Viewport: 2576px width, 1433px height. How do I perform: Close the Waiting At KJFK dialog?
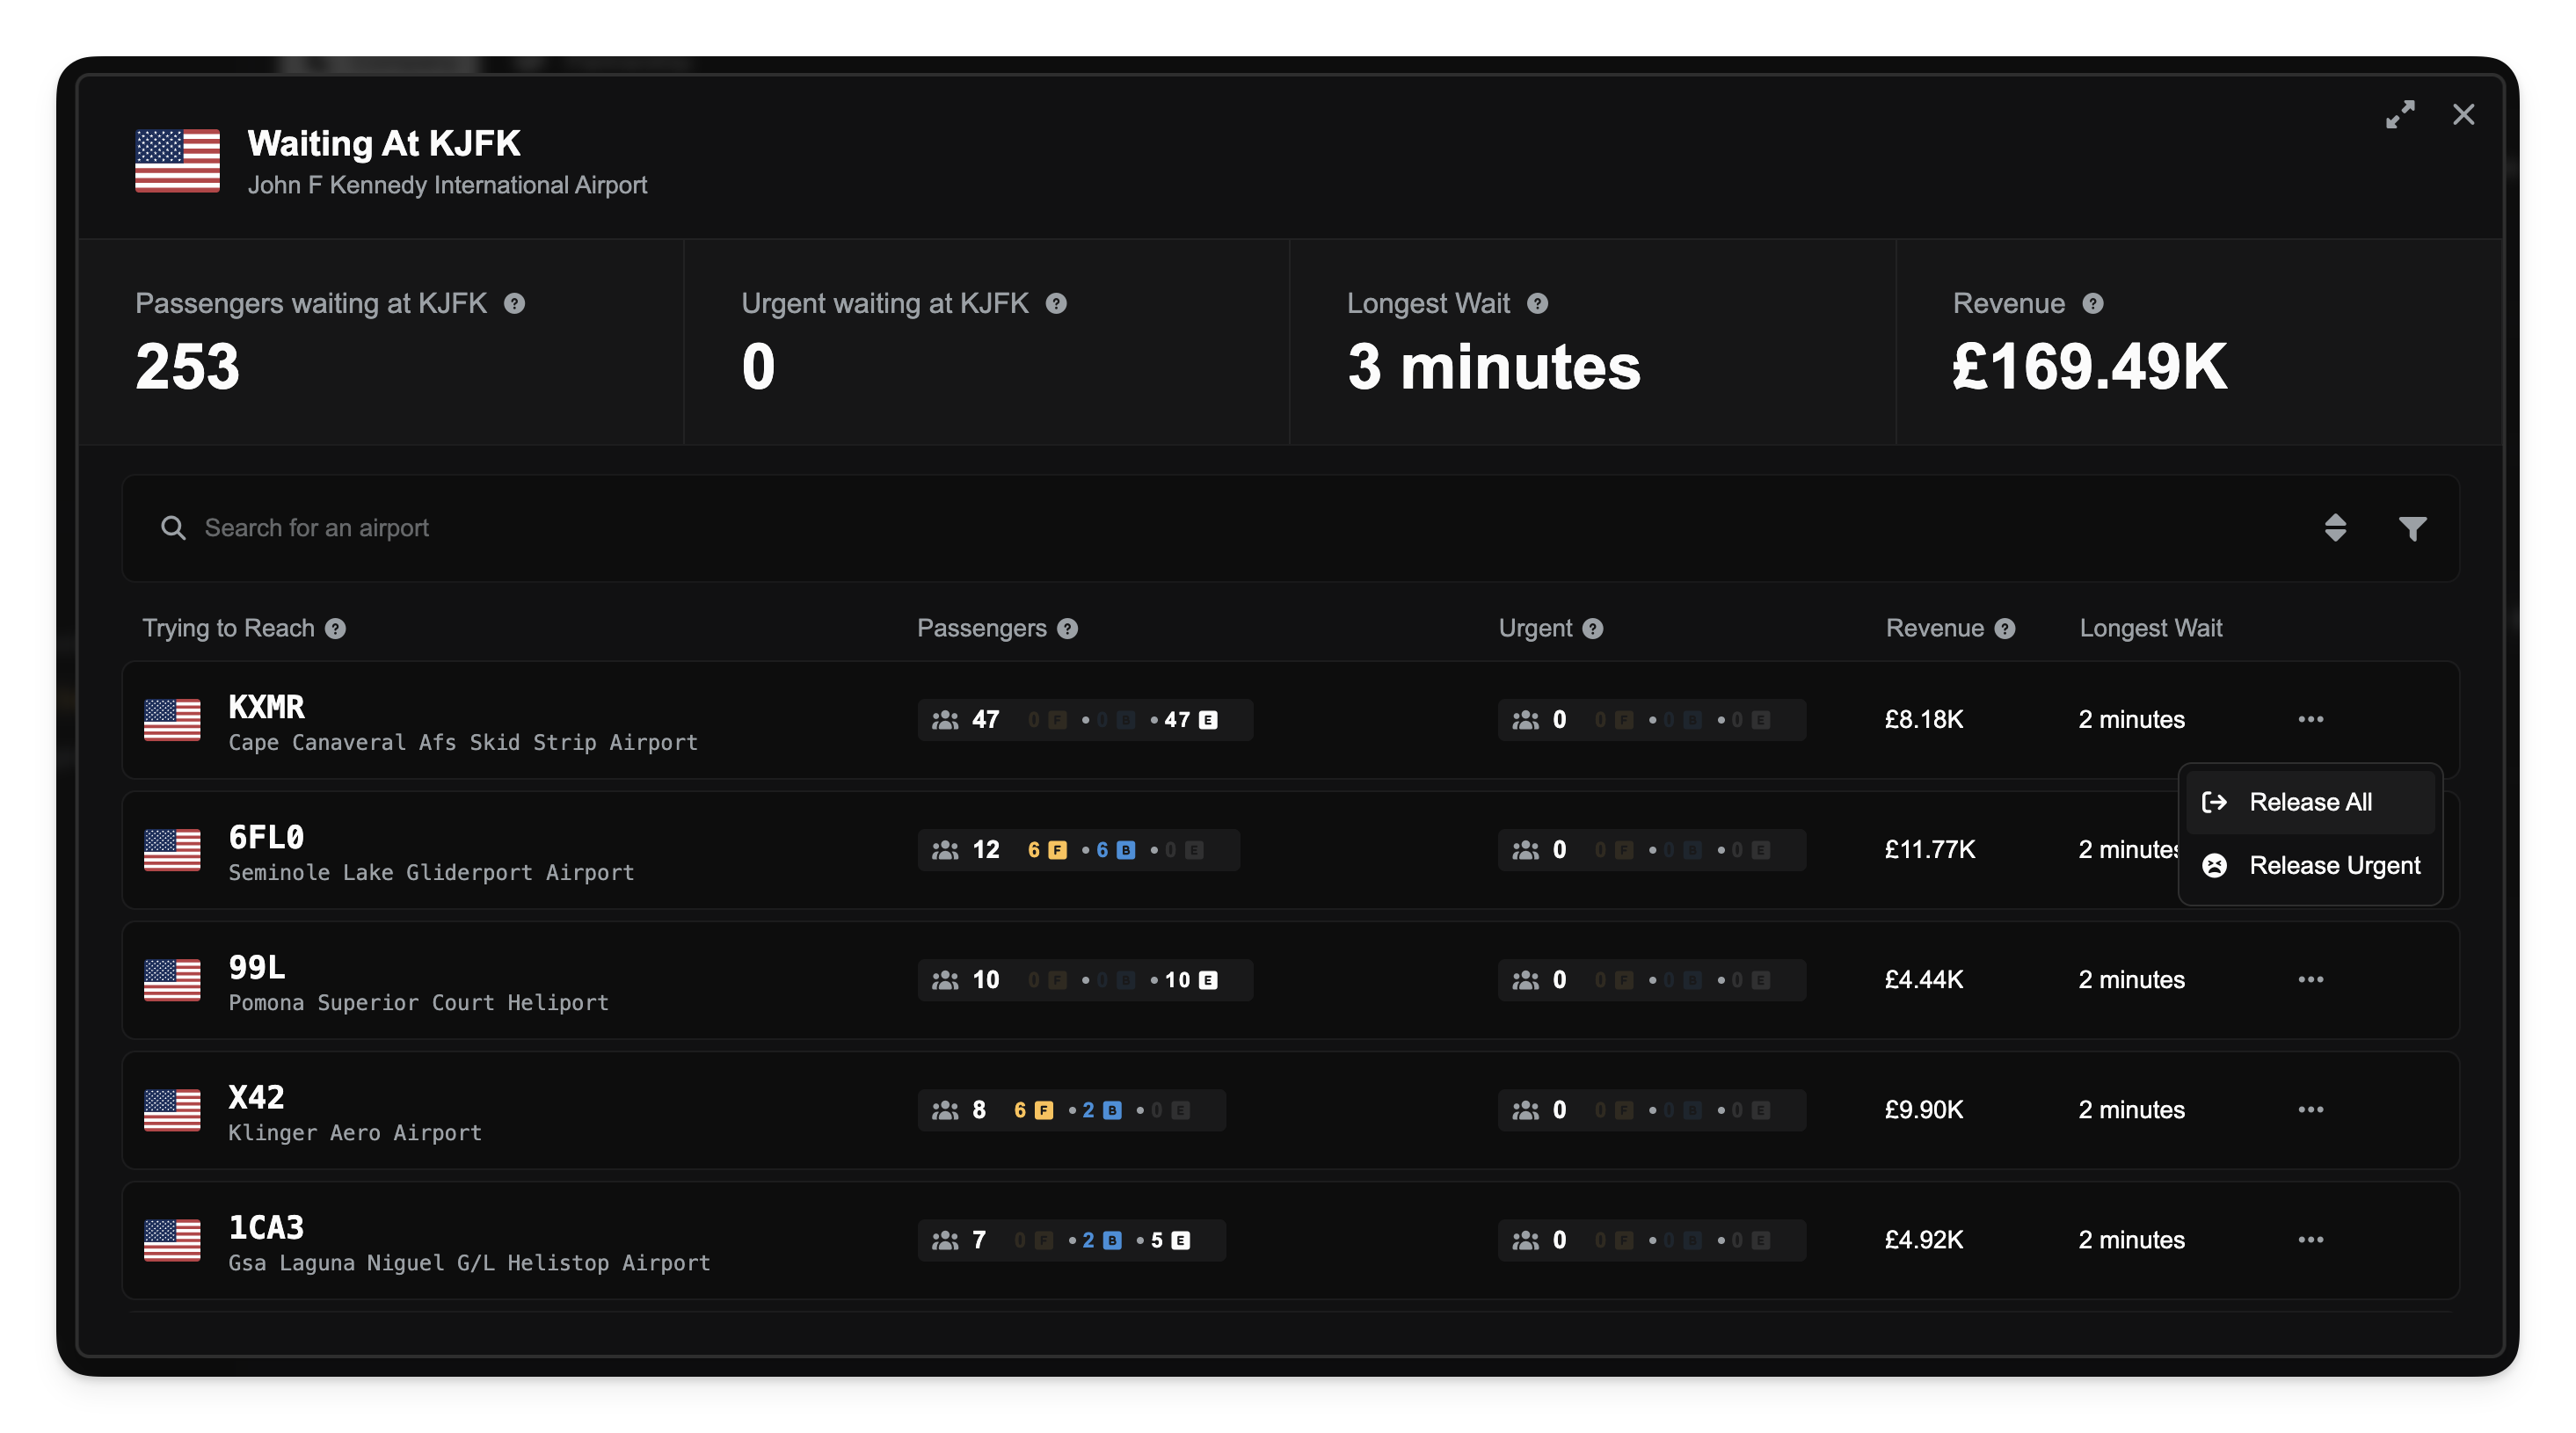(x=2463, y=114)
